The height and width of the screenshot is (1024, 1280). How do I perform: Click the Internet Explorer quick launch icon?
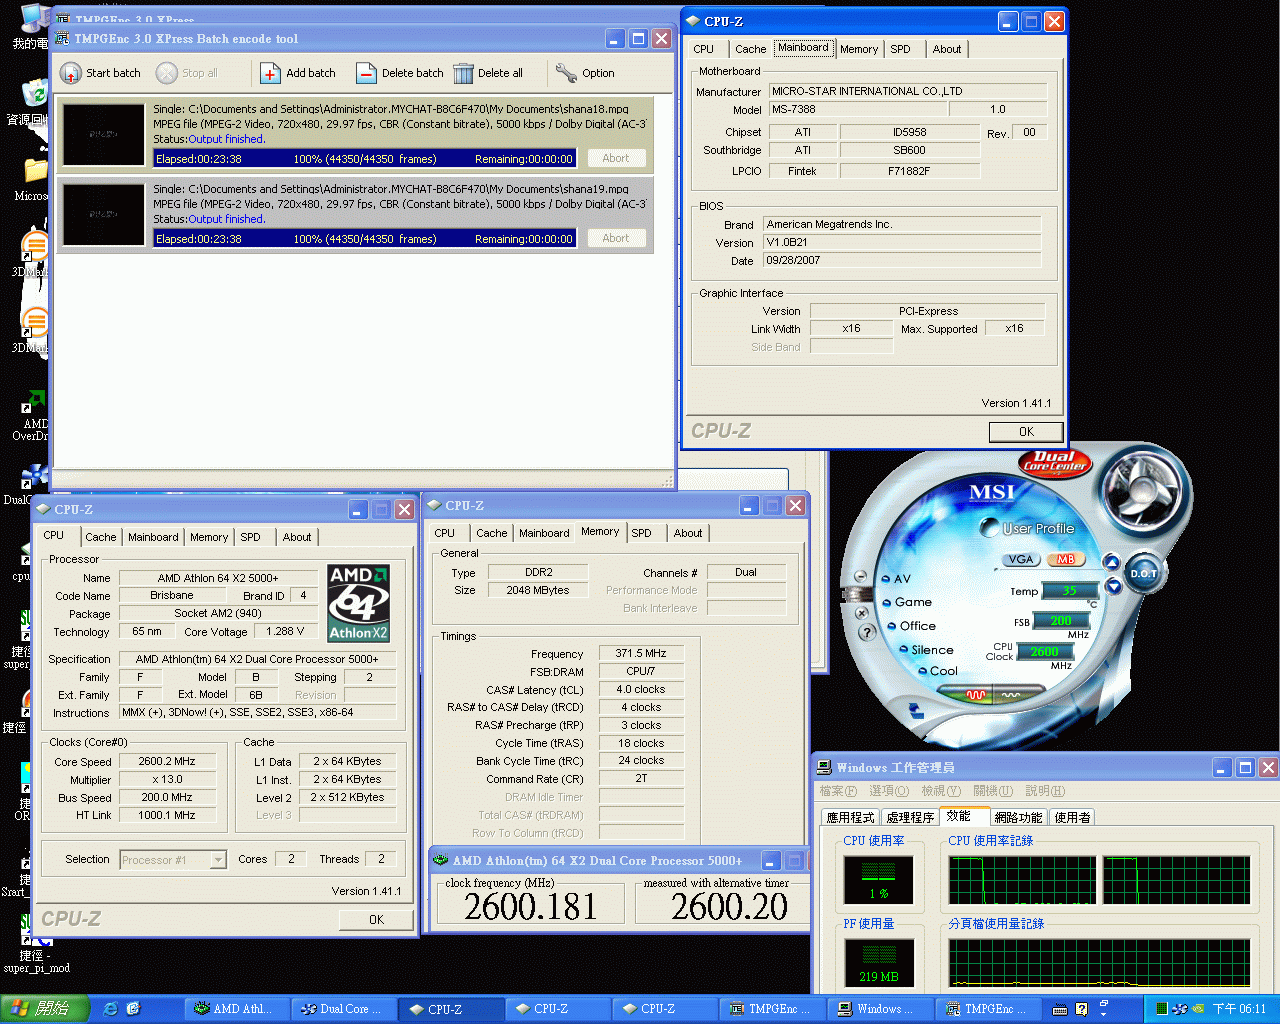pos(111,1009)
